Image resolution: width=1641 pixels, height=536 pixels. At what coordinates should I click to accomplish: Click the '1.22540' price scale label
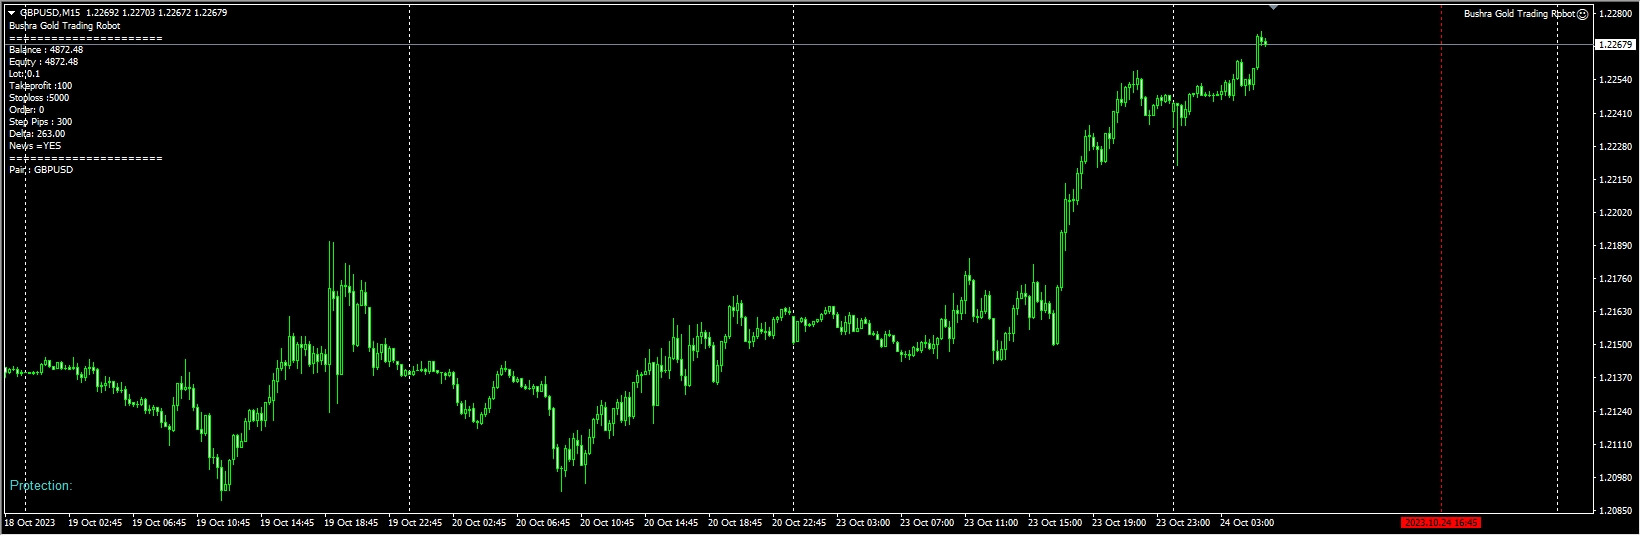click(1615, 80)
